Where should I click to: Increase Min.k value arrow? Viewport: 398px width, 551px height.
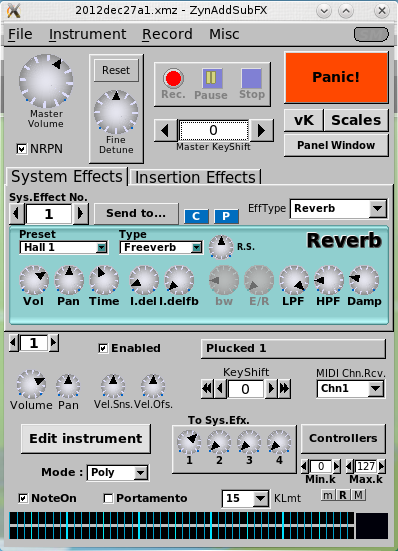pos(336,466)
